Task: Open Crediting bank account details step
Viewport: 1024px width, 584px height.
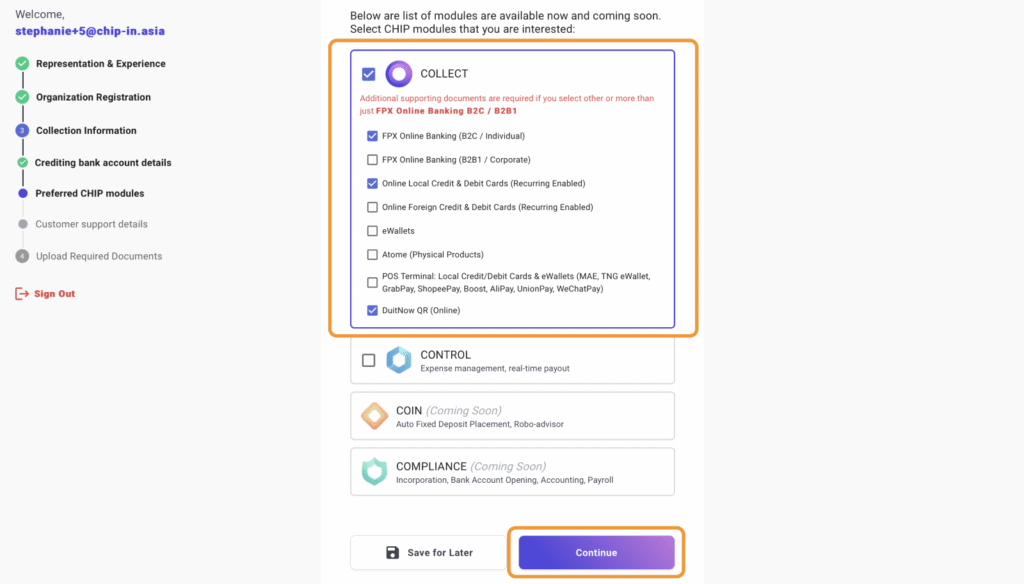Action: tap(103, 163)
